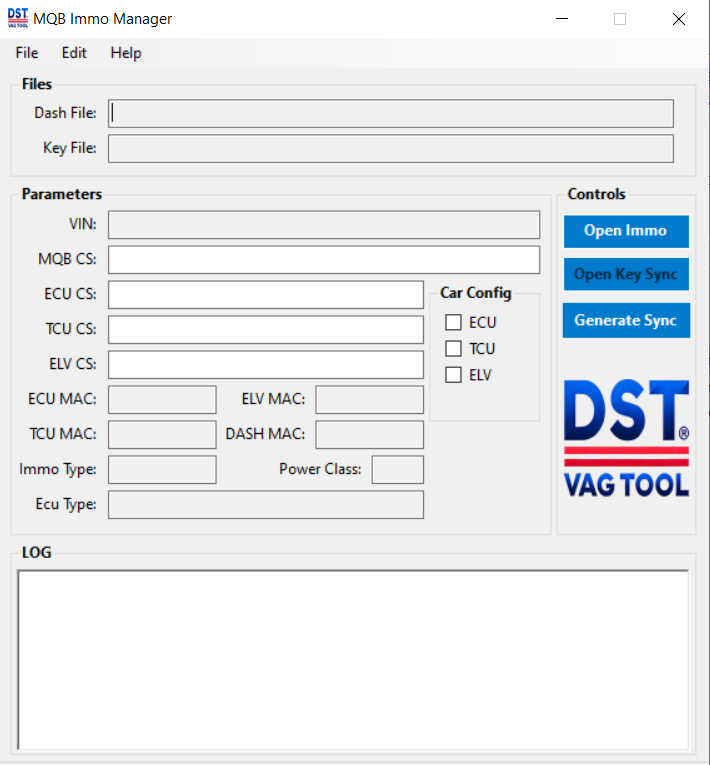Click inside the LOG text area
This screenshot has height=765, width=710.
click(353, 660)
